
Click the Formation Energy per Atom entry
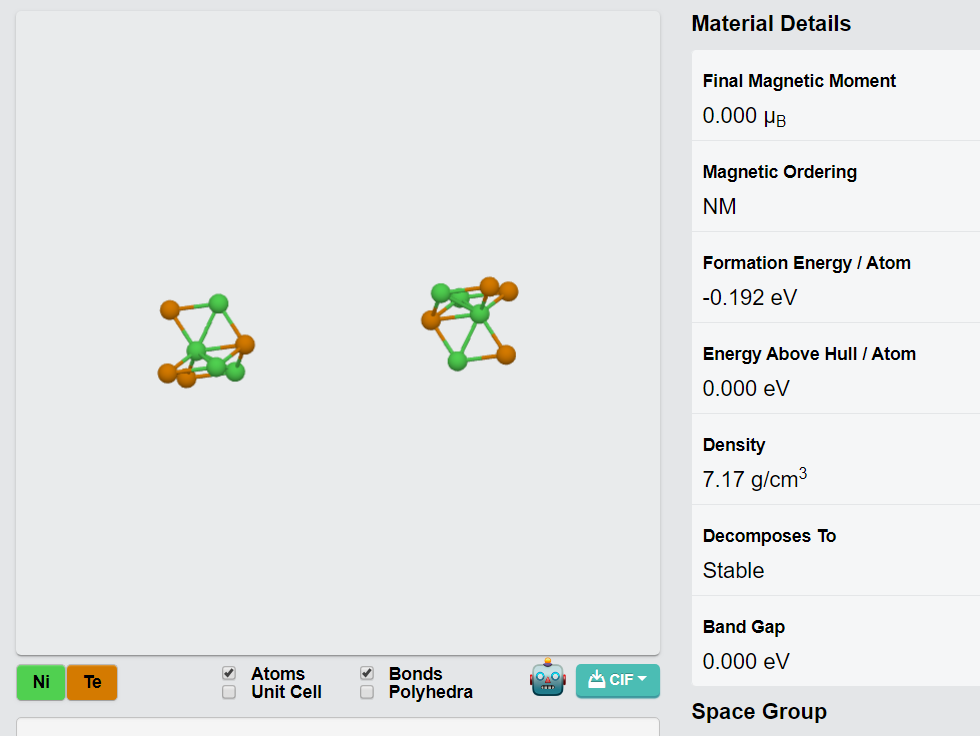coord(836,277)
